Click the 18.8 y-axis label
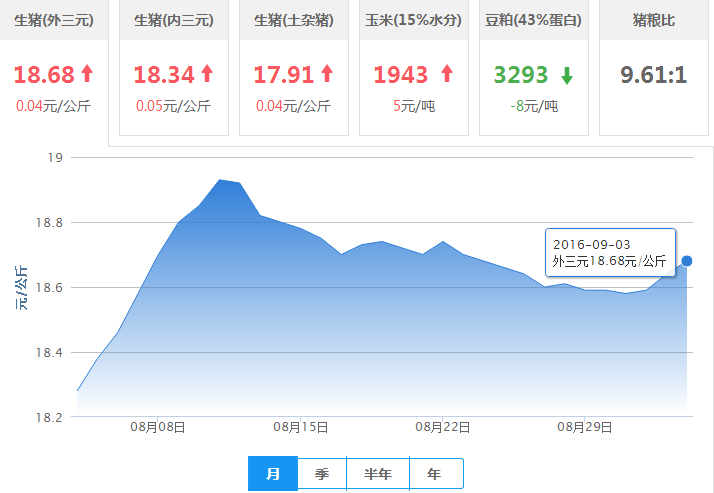The height and width of the screenshot is (493, 714). click(49, 223)
